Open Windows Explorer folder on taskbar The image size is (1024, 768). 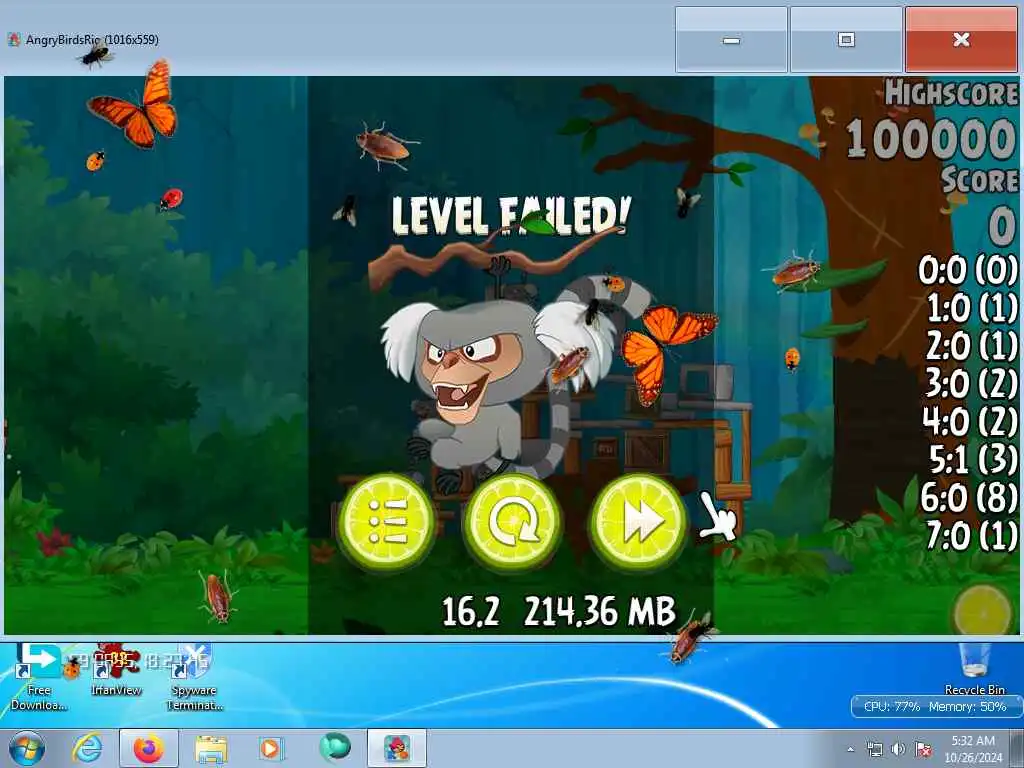coord(210,748)
